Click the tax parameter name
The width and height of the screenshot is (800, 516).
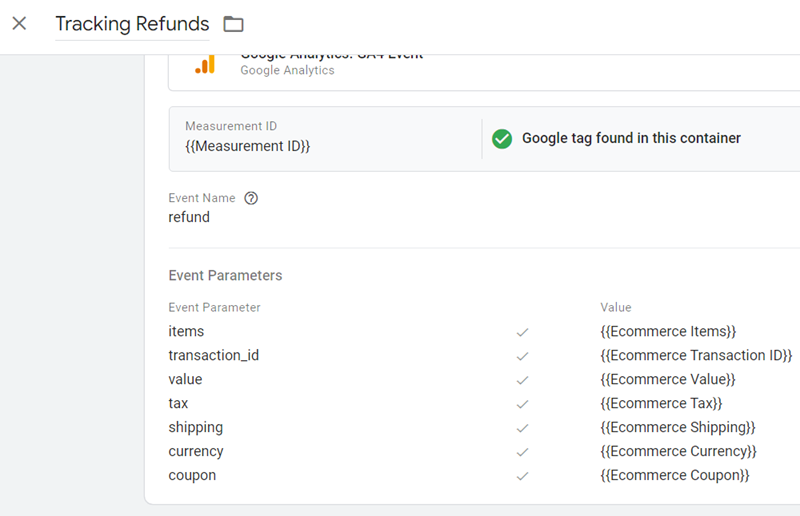tap(178, 403)
